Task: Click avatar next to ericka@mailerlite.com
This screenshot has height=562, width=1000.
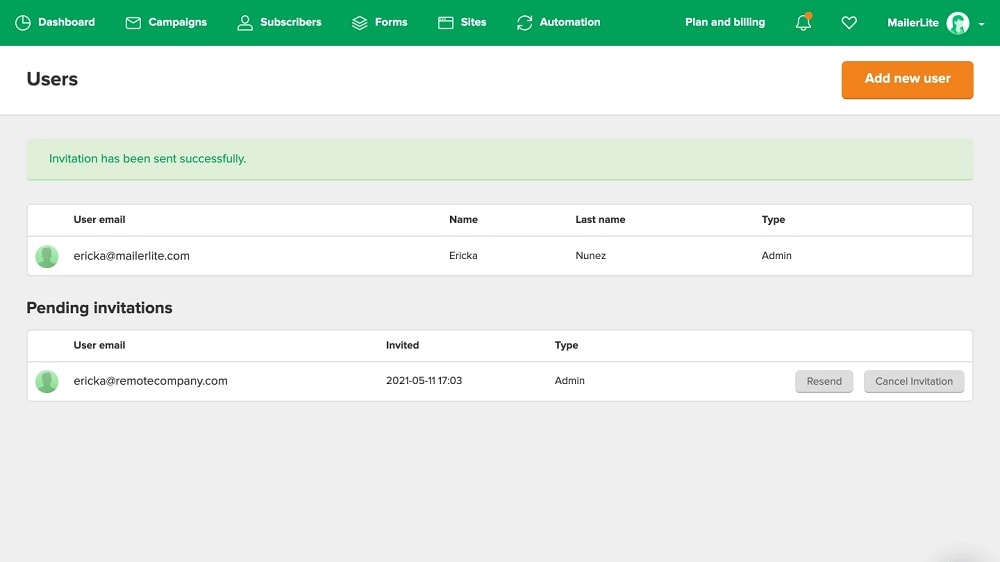Action: coord(47,256)
